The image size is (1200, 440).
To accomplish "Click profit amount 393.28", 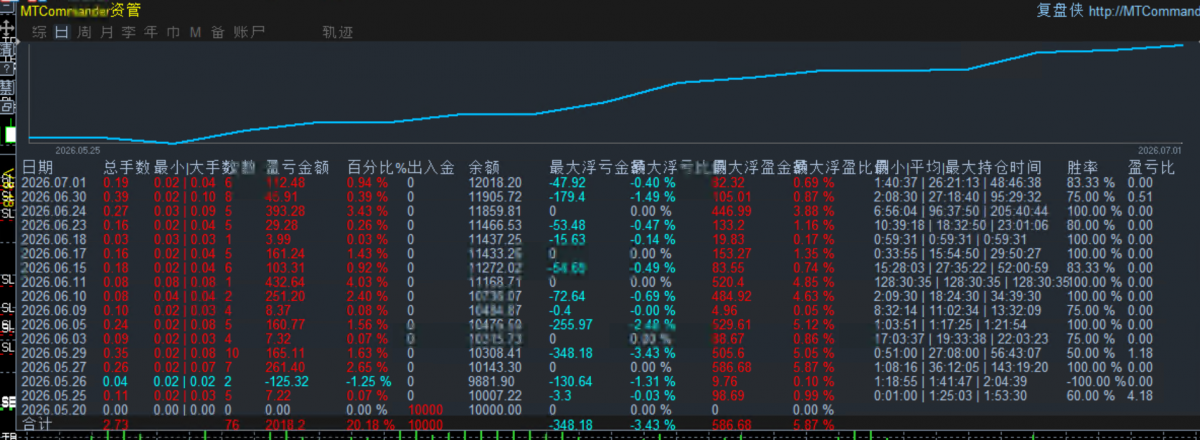I will [286, 211].
